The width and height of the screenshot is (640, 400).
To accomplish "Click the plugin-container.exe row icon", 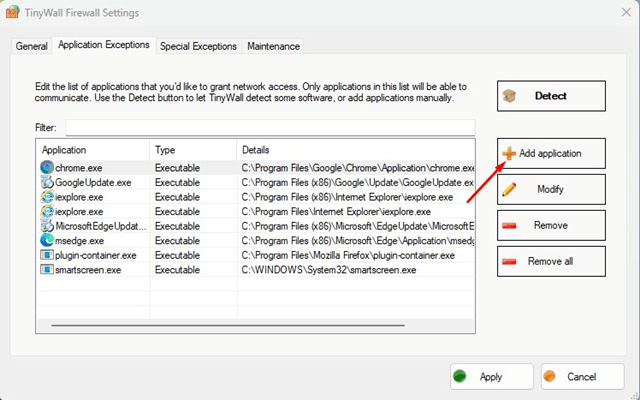I will coord(47,255).
